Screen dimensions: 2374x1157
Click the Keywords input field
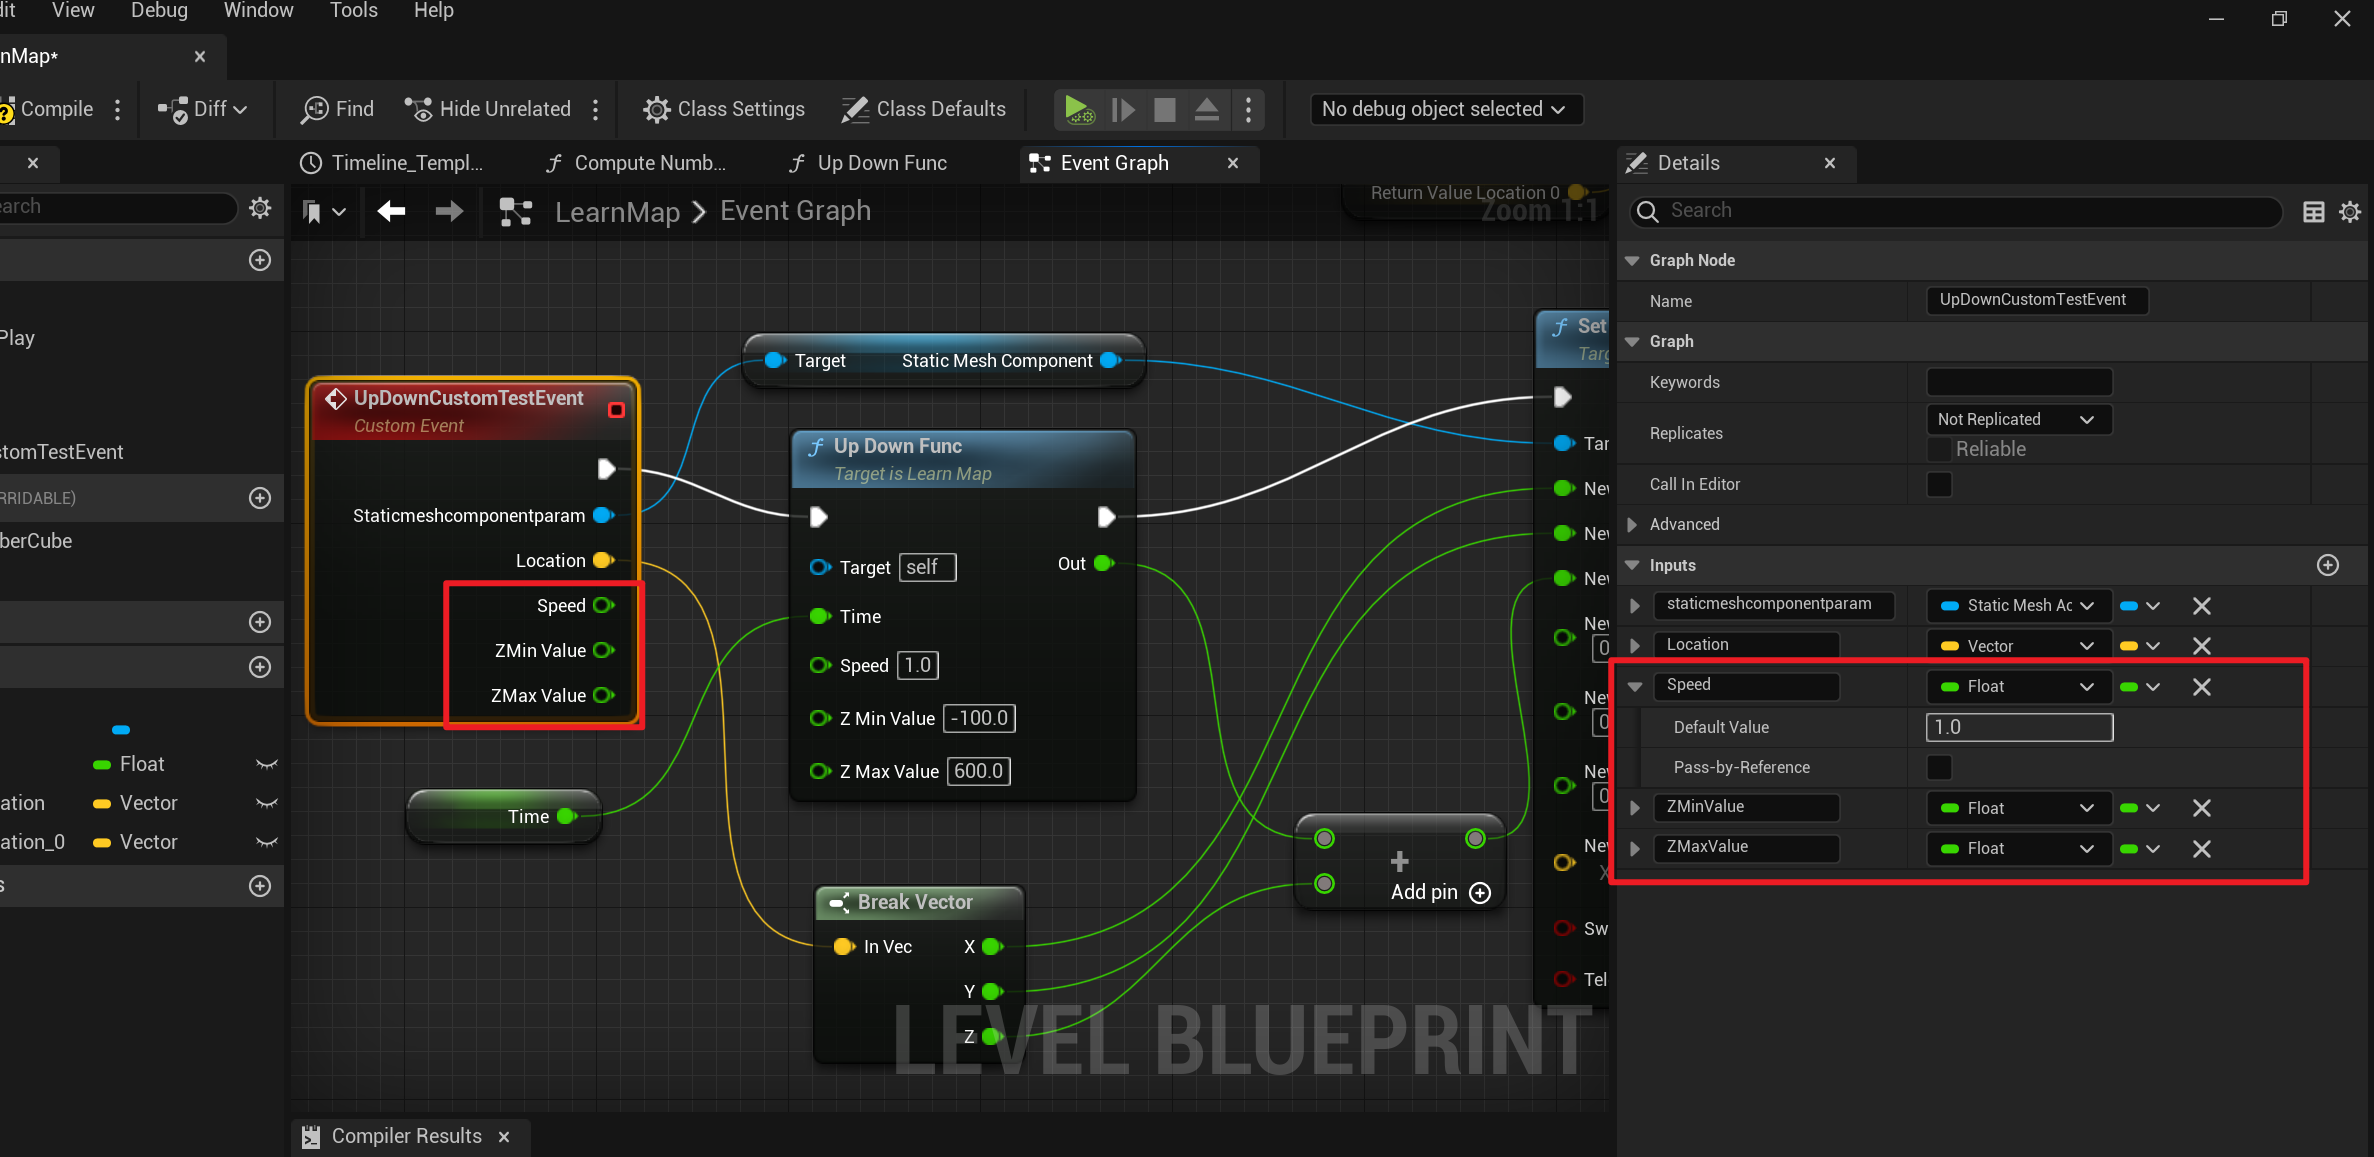pyautogui.click(x=2019, y=382)
